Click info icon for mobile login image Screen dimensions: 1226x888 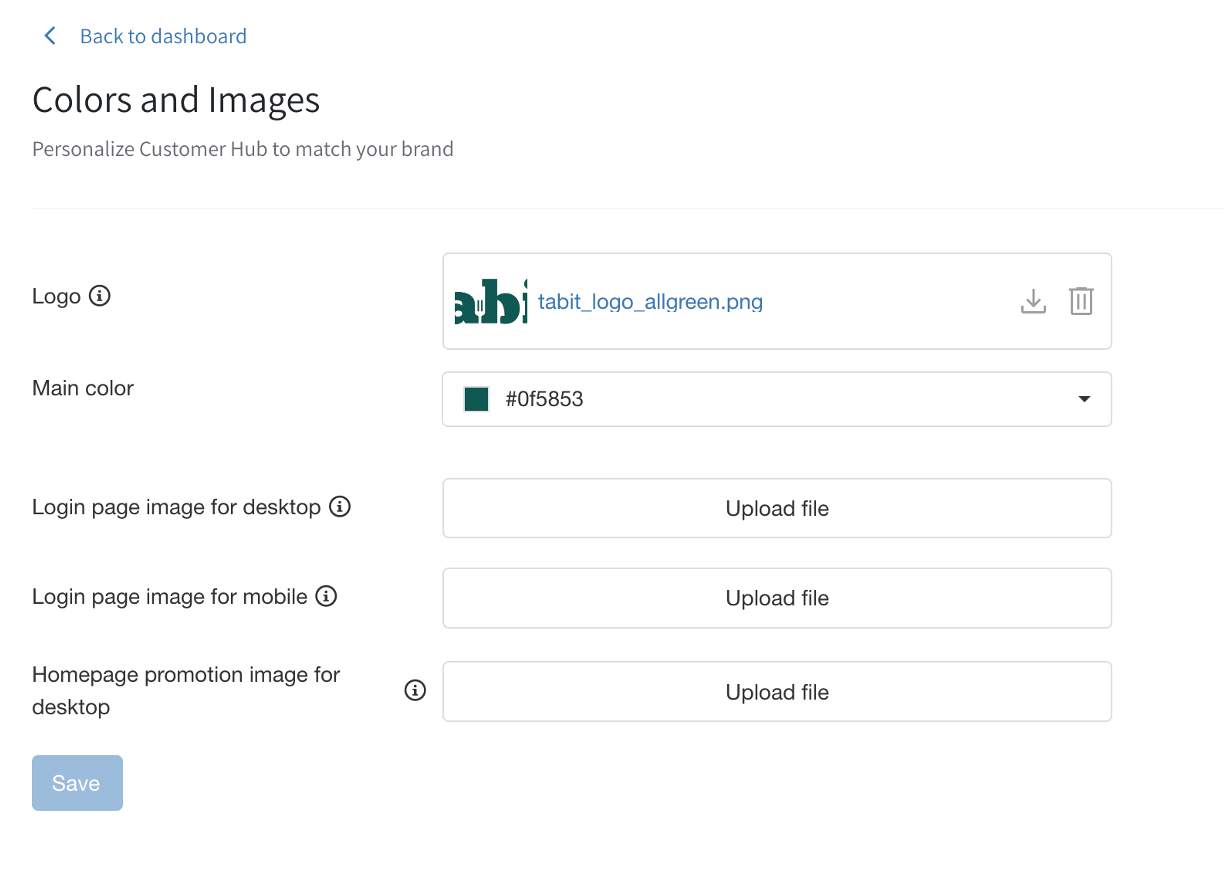click(x=326, y=597)
